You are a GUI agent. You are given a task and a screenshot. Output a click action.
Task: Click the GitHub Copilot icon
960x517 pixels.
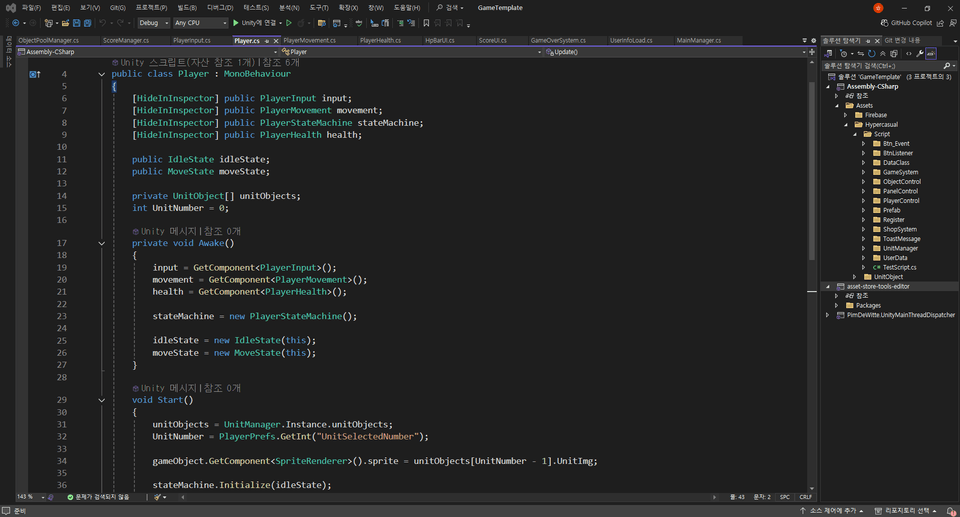point(906,23)
